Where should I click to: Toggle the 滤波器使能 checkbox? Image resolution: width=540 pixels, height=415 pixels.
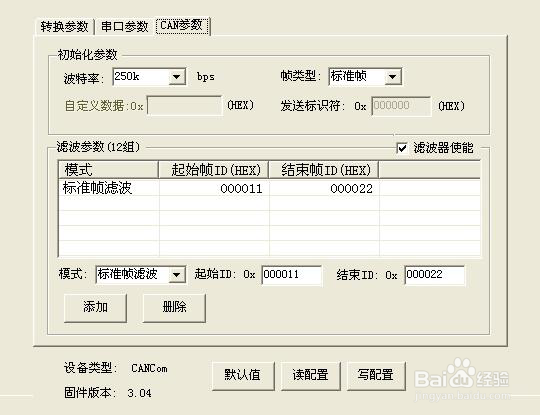[402, 148]
